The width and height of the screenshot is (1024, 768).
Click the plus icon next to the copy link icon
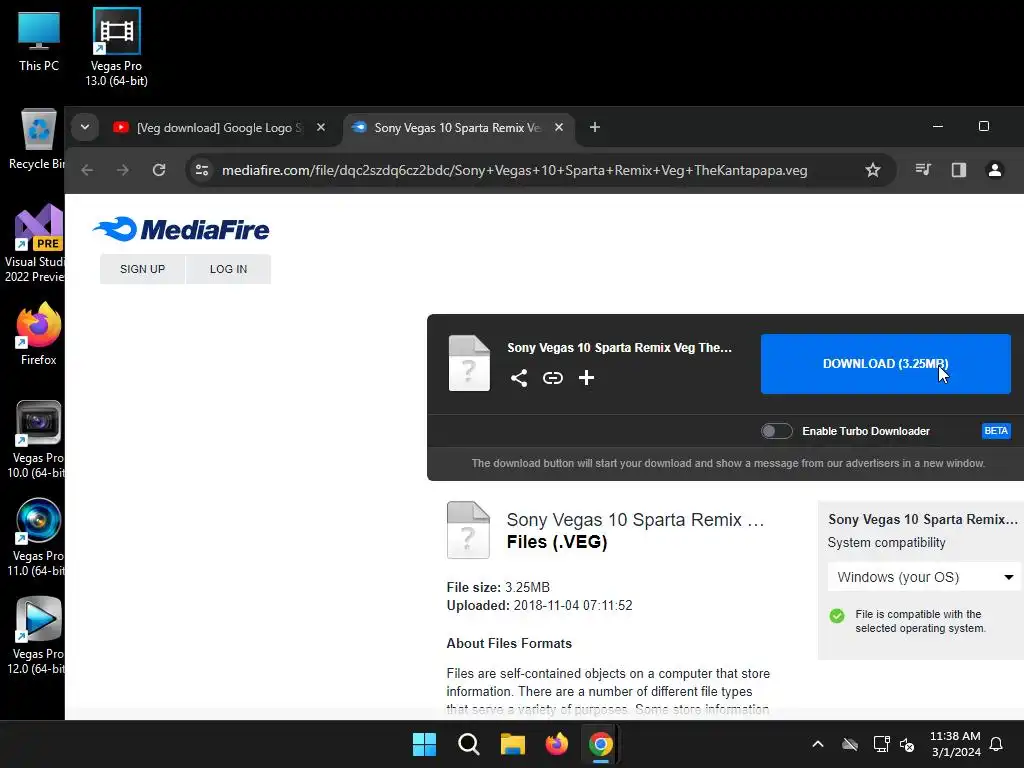pyautogui.click(x=586, y=377)
